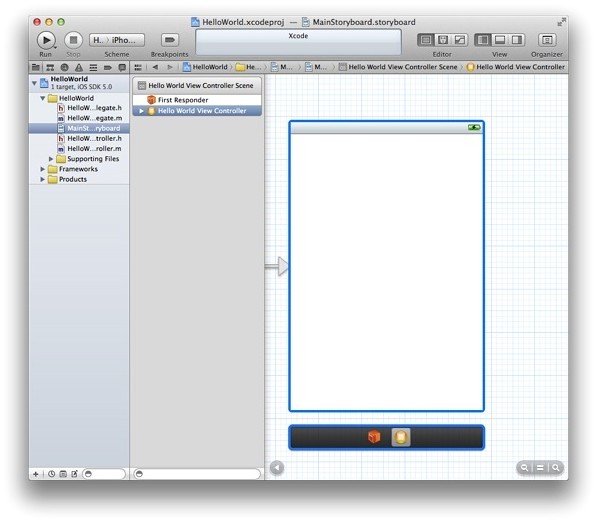Show the Search navigator

point(64,68)
